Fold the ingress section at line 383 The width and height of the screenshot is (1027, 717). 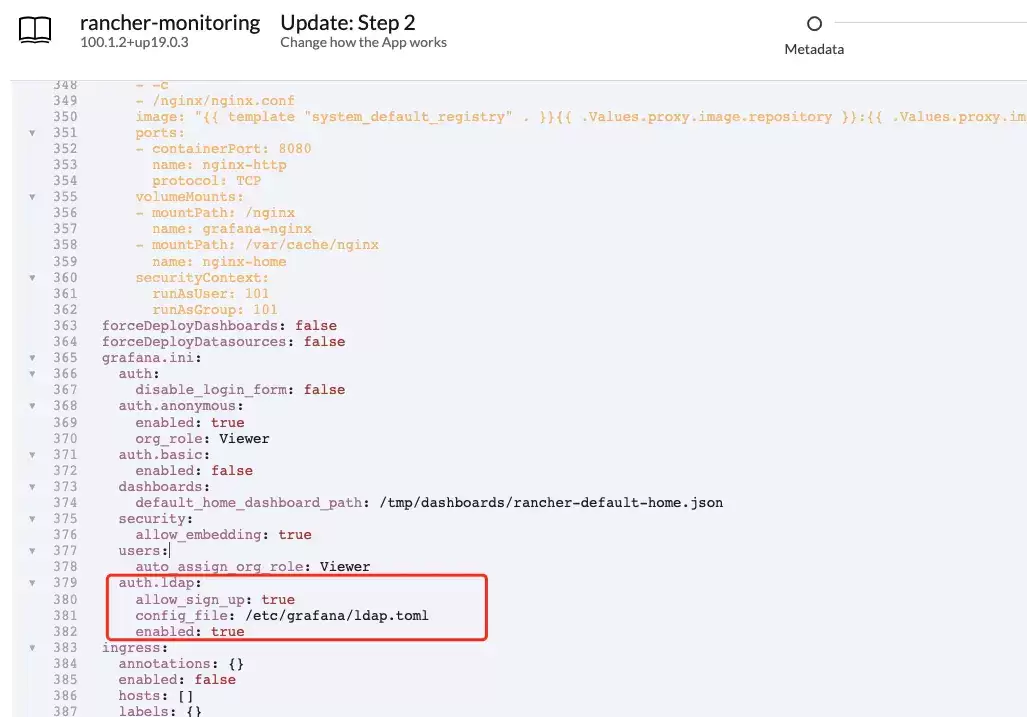[32, 648]
